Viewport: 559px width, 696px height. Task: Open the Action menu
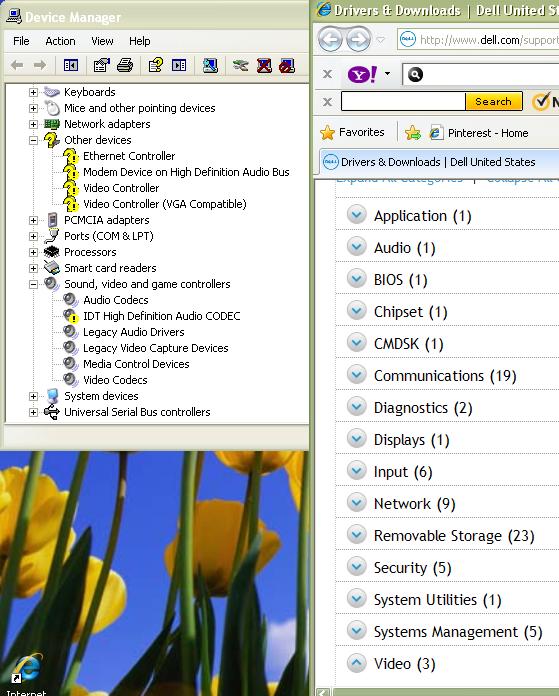pyautogui.click(x=60, y=41)
